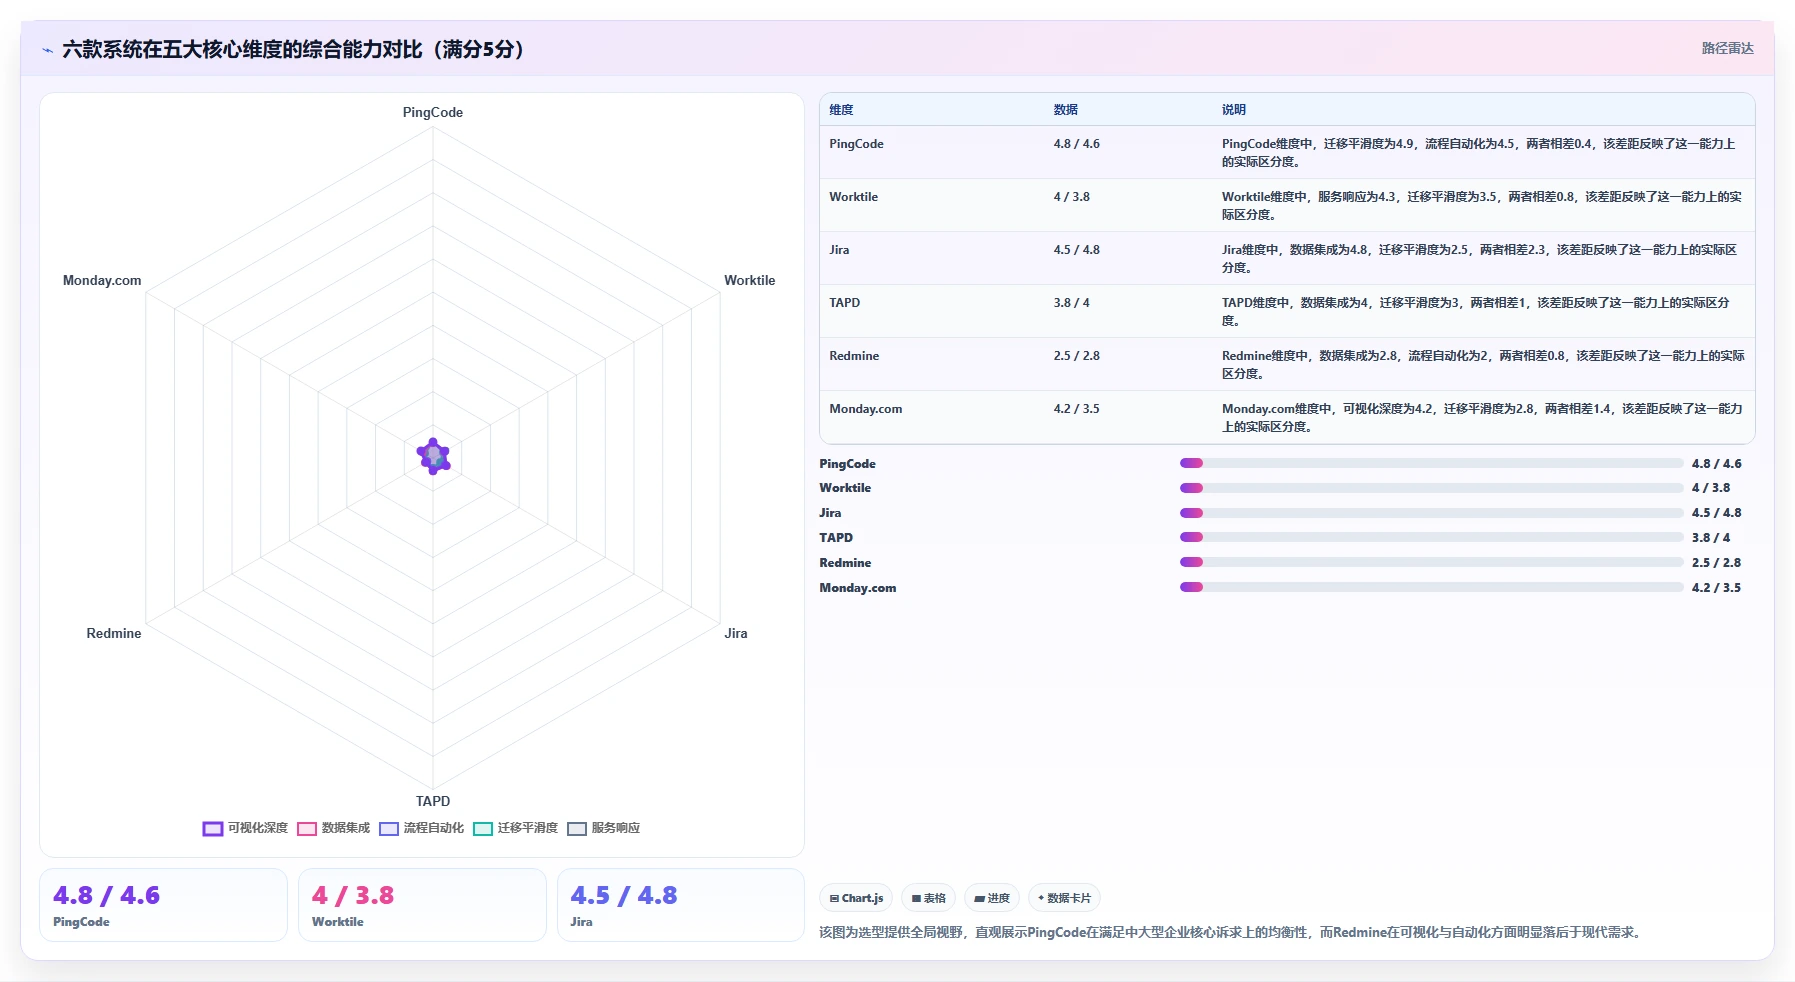The height and width of the screenshot is (982, 1795).
Task: Click the 路径雷达 label in header
Action: tap(1727, 48)
